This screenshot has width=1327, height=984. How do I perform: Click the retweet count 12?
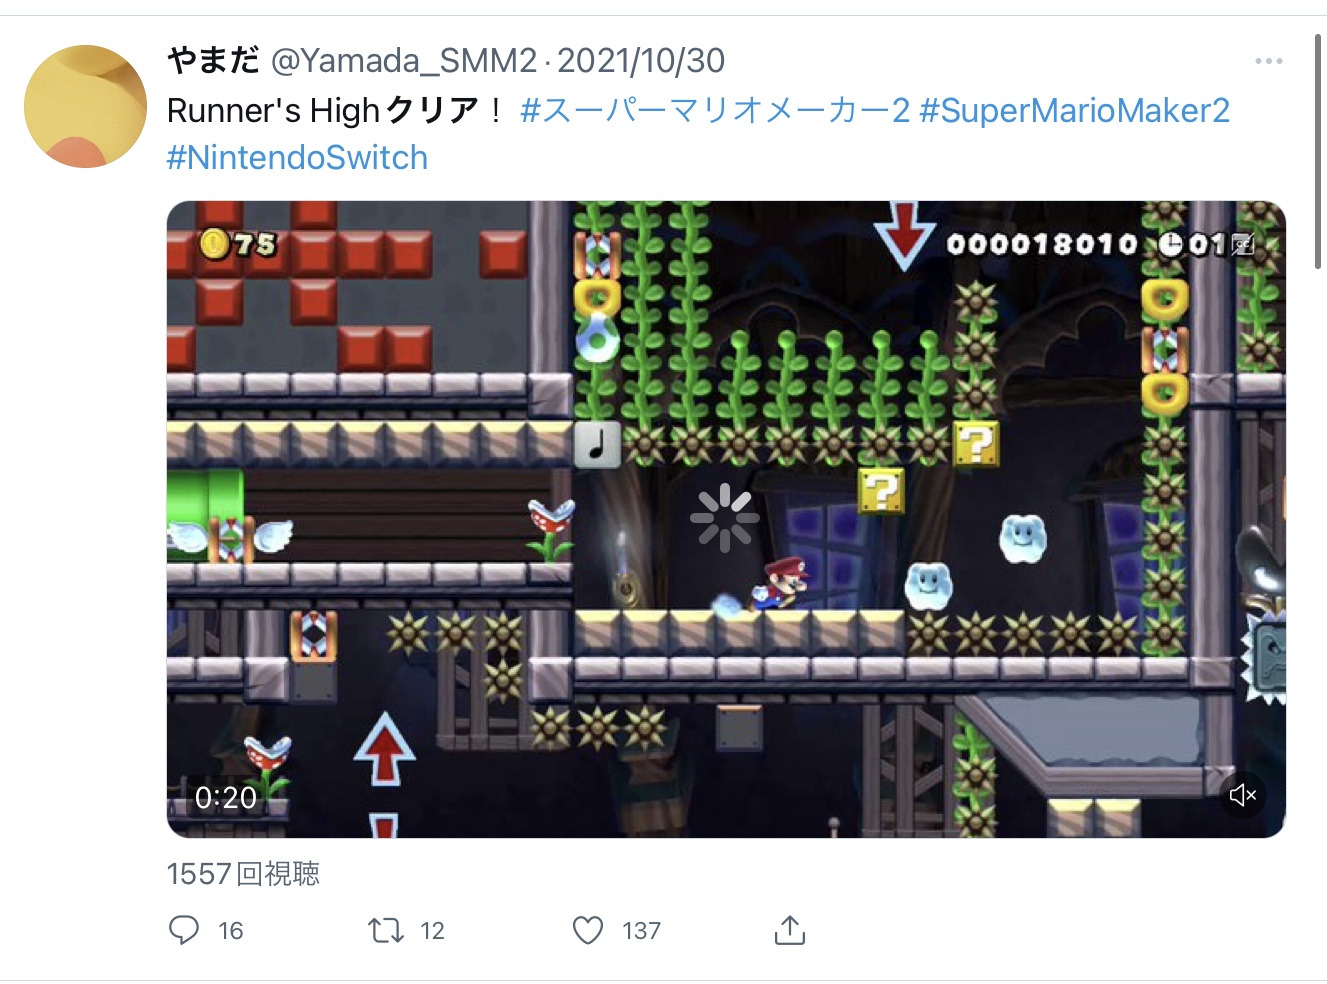pyautogui.click(x=432, y=931)
